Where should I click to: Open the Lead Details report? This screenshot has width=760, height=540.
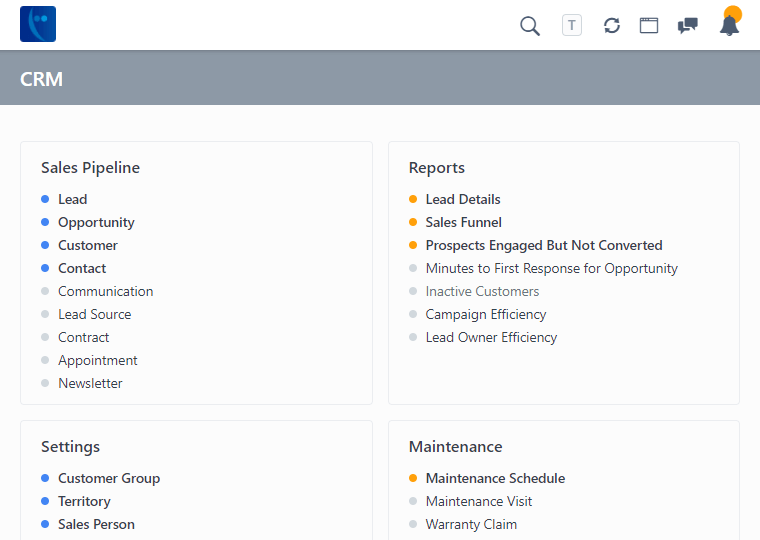(463, 199)
